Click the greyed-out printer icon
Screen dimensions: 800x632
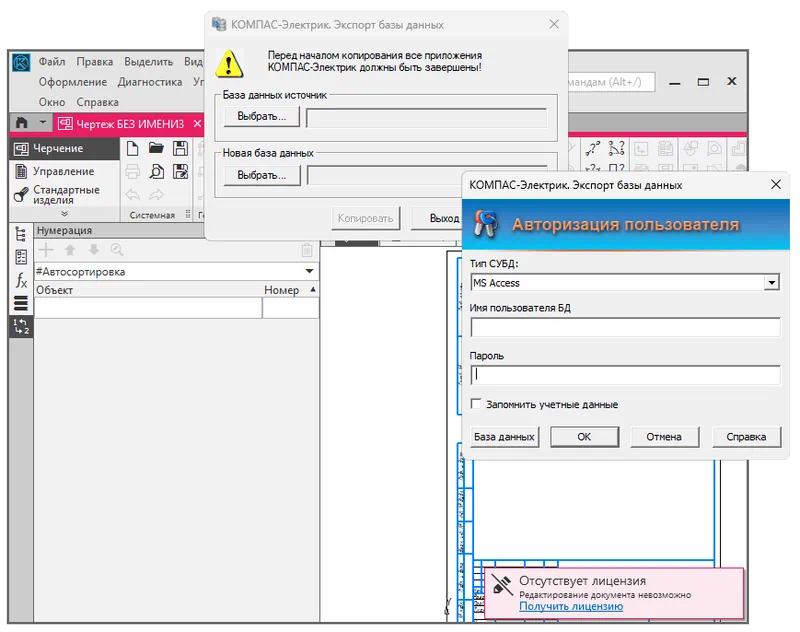[132, 171]
